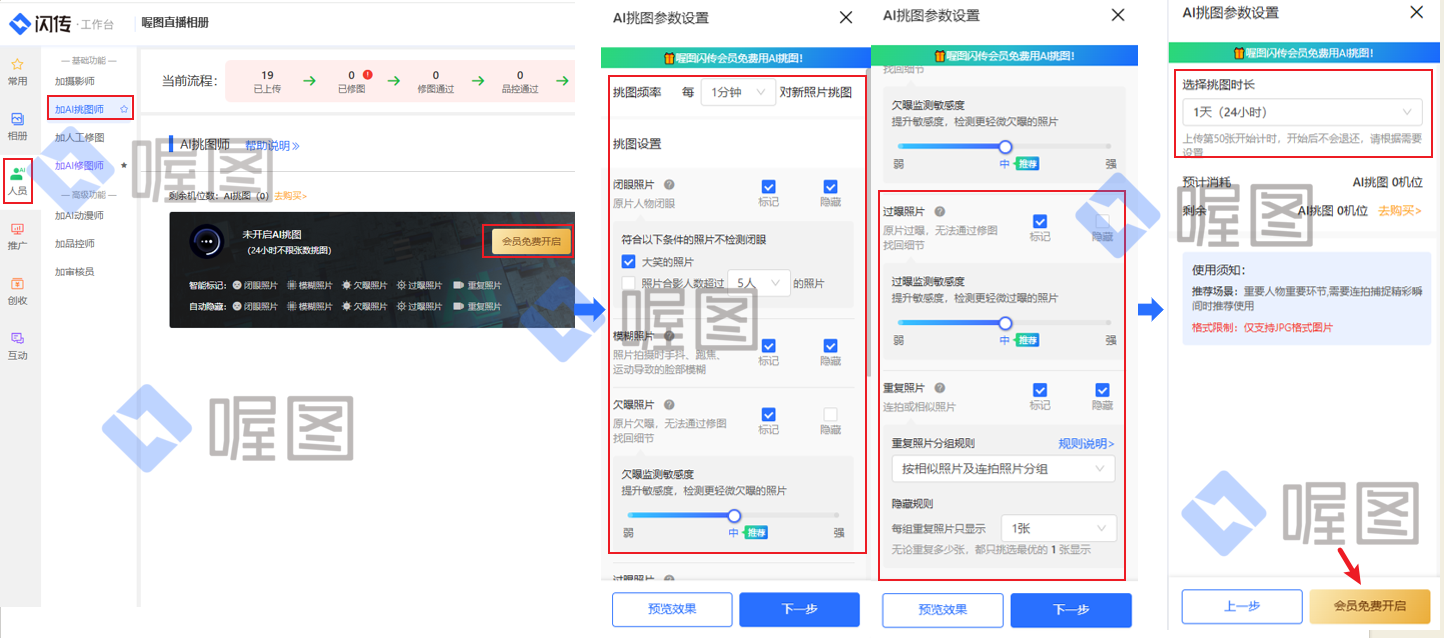
Task: Click the help icon beside 模糊照片 setting
Action: point(669,336)
